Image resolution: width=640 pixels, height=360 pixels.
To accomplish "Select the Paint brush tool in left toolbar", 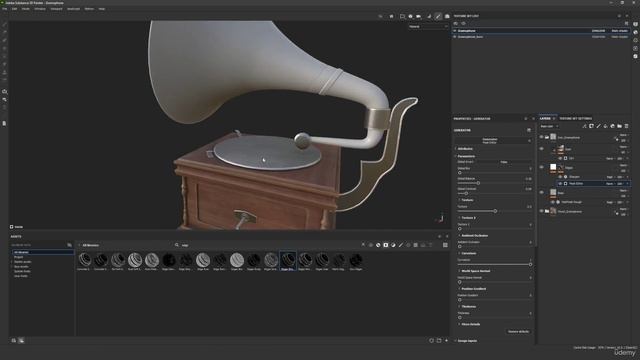I will point(4,24).
